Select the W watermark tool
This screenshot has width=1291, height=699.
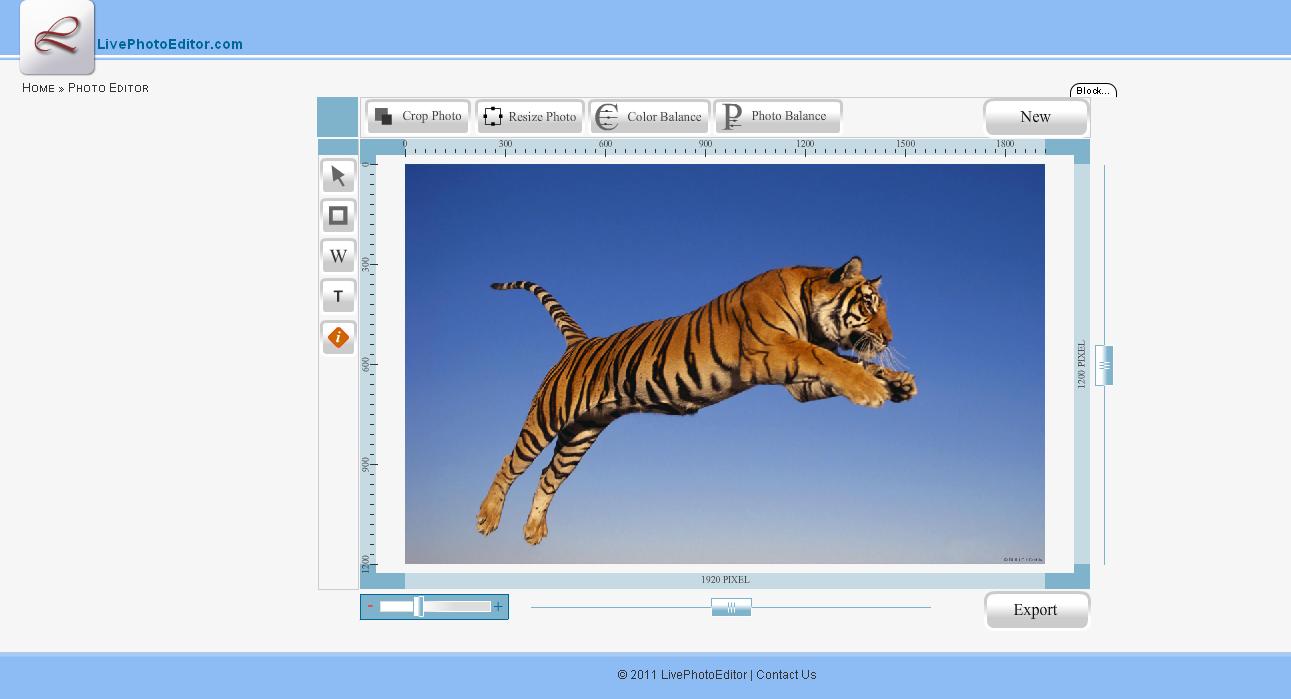338,256
